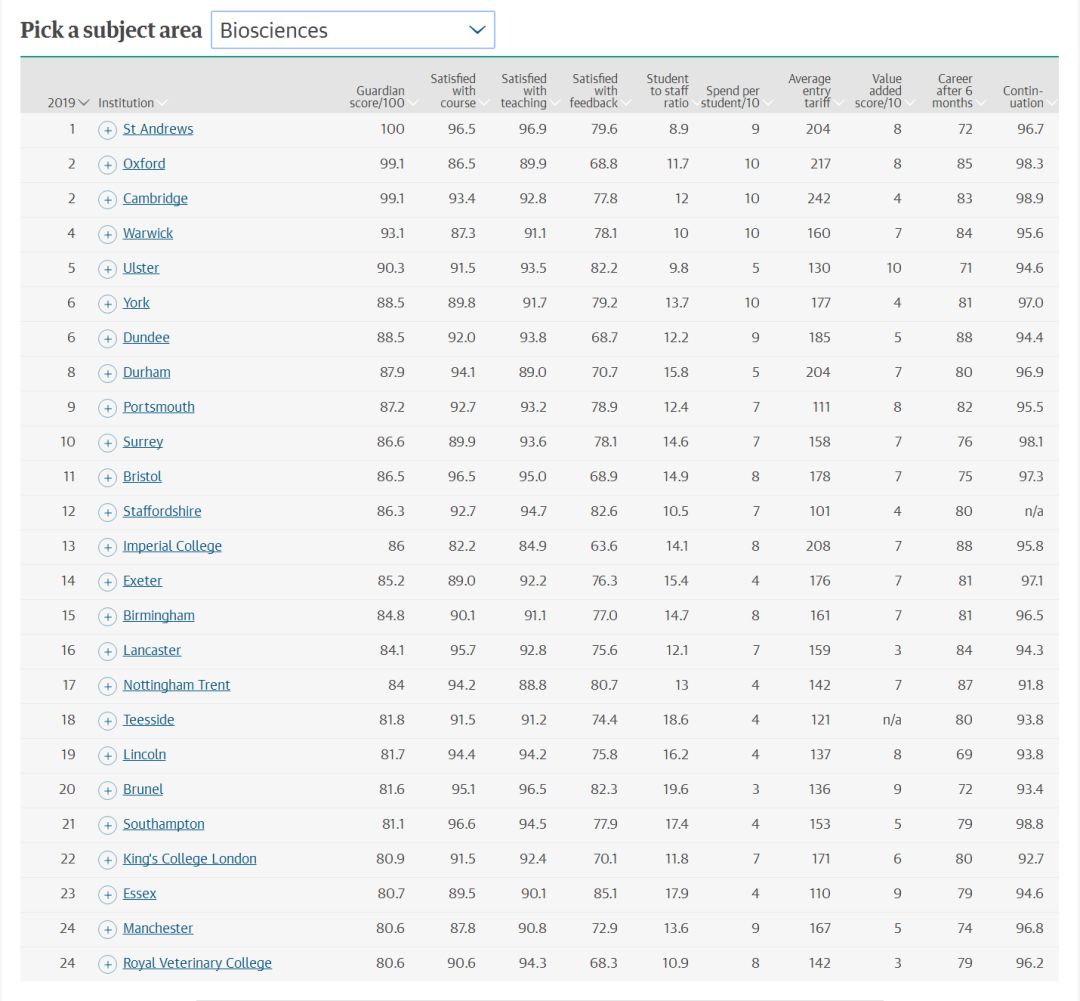Open the Ulster link
The height and width of the screenshot is (1001, 1080).
pyautogui.click(x=141, y=268)
